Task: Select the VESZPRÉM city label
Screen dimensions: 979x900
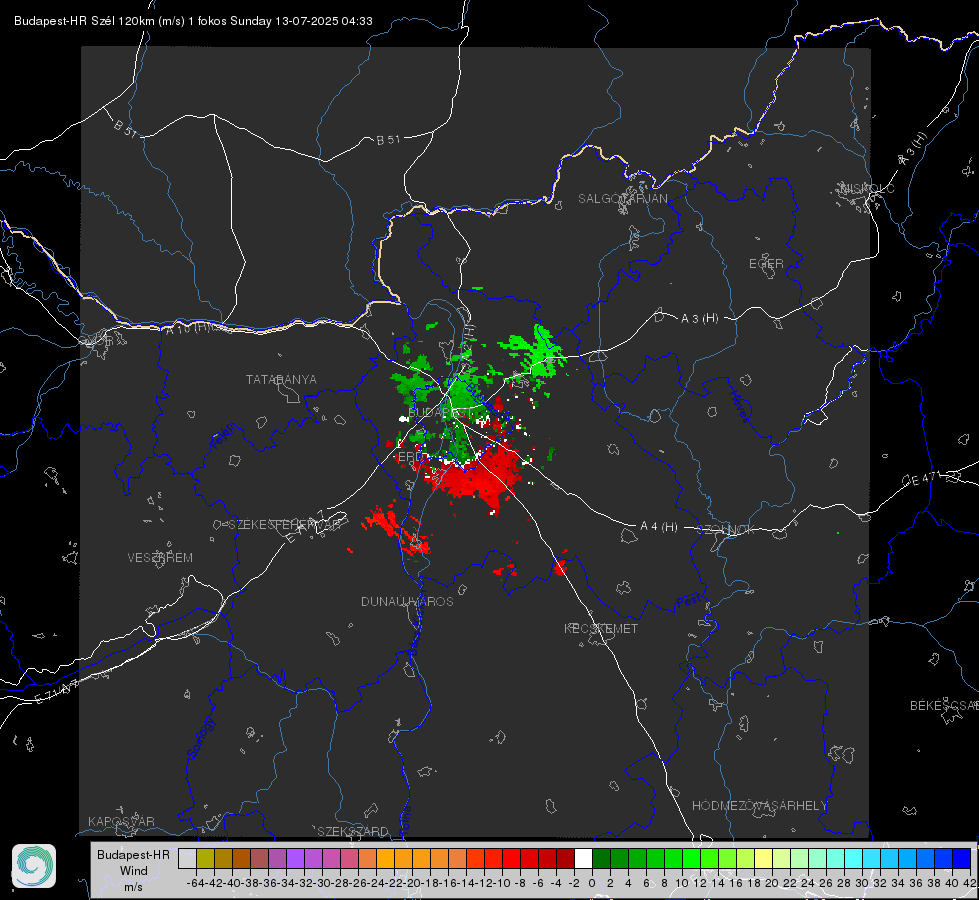Action: pyautogui.click(x=160, y=557)
